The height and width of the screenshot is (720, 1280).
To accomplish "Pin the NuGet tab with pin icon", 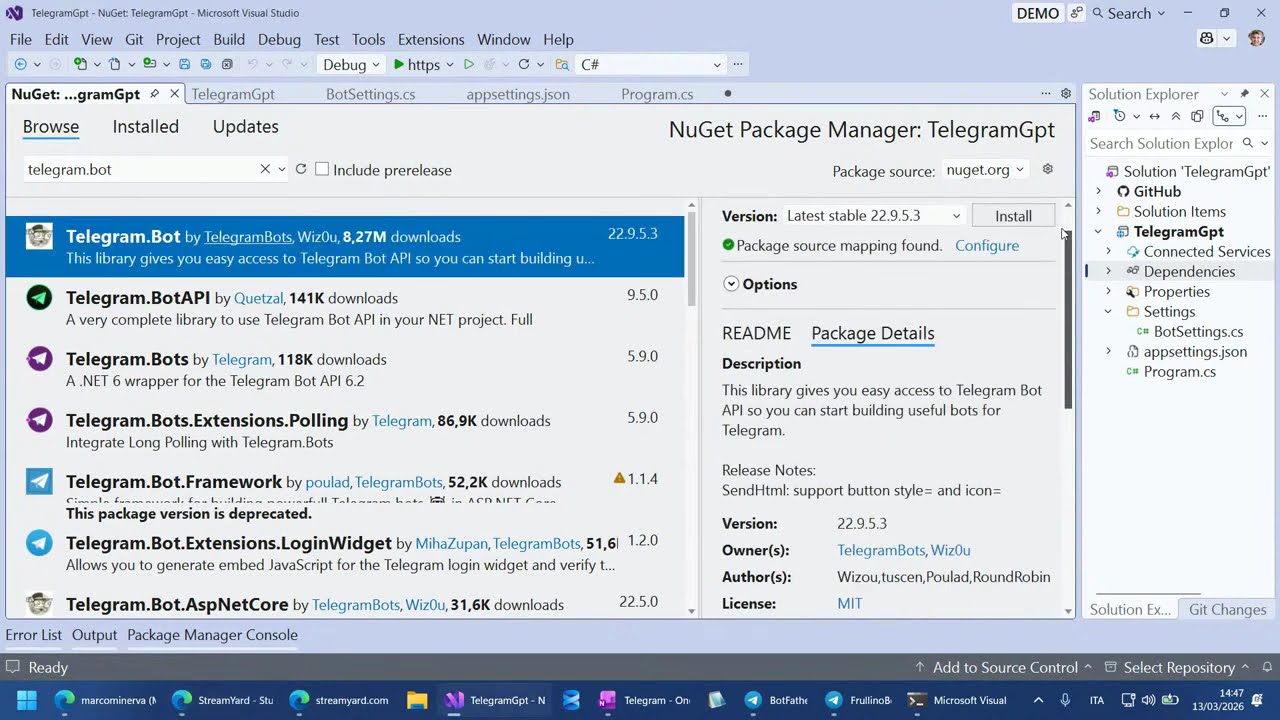I will pos(154,94).
